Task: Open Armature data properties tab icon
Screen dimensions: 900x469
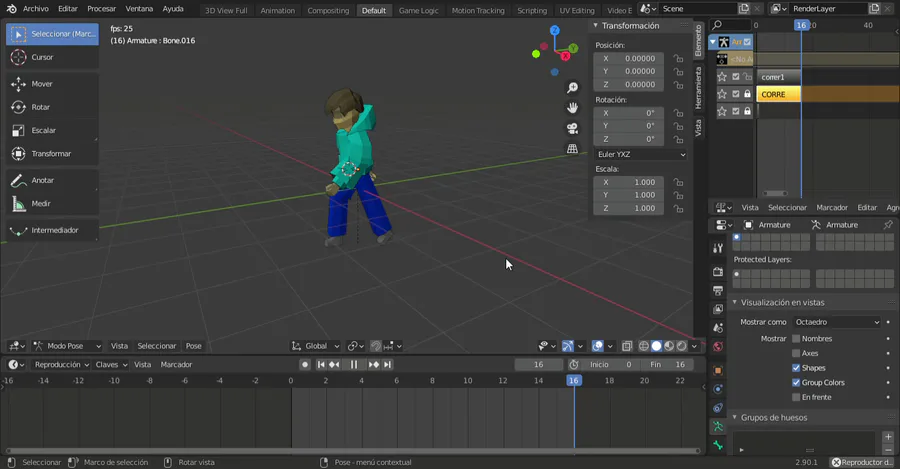Action: point(718,427)
